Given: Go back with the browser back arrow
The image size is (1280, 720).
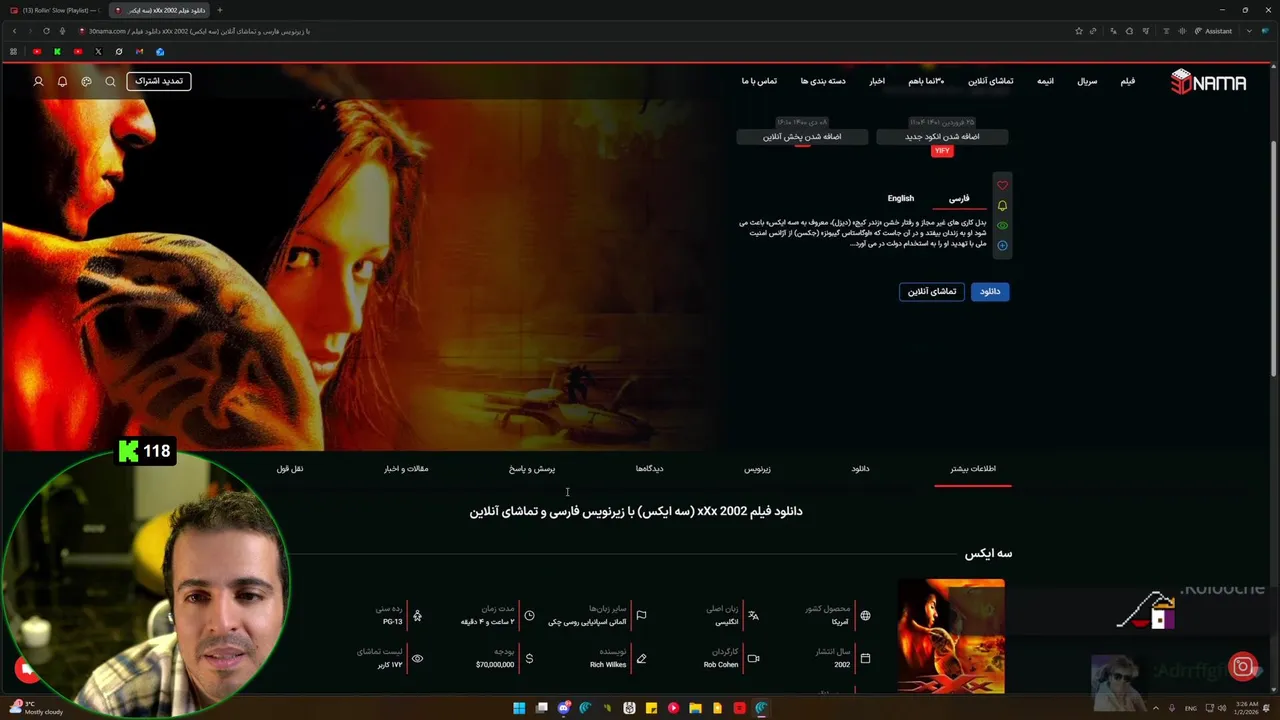Looking at the screenshot, I should click(14, 31).
